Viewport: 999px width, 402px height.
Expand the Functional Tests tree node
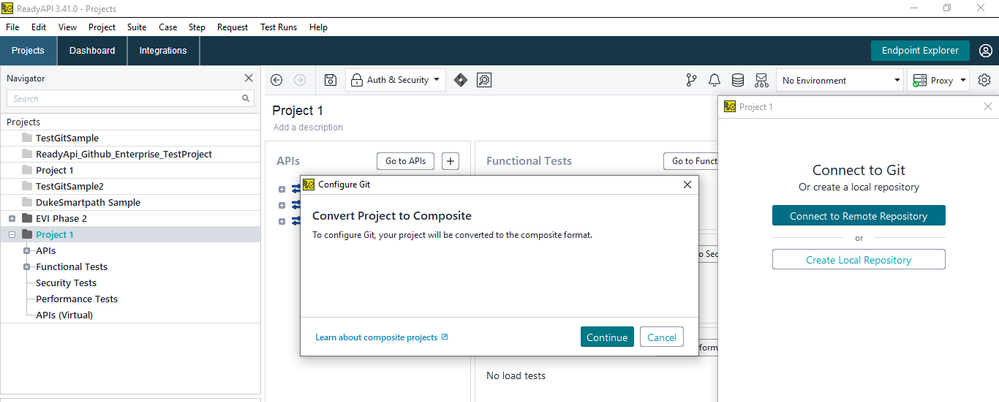coord(26,267)
